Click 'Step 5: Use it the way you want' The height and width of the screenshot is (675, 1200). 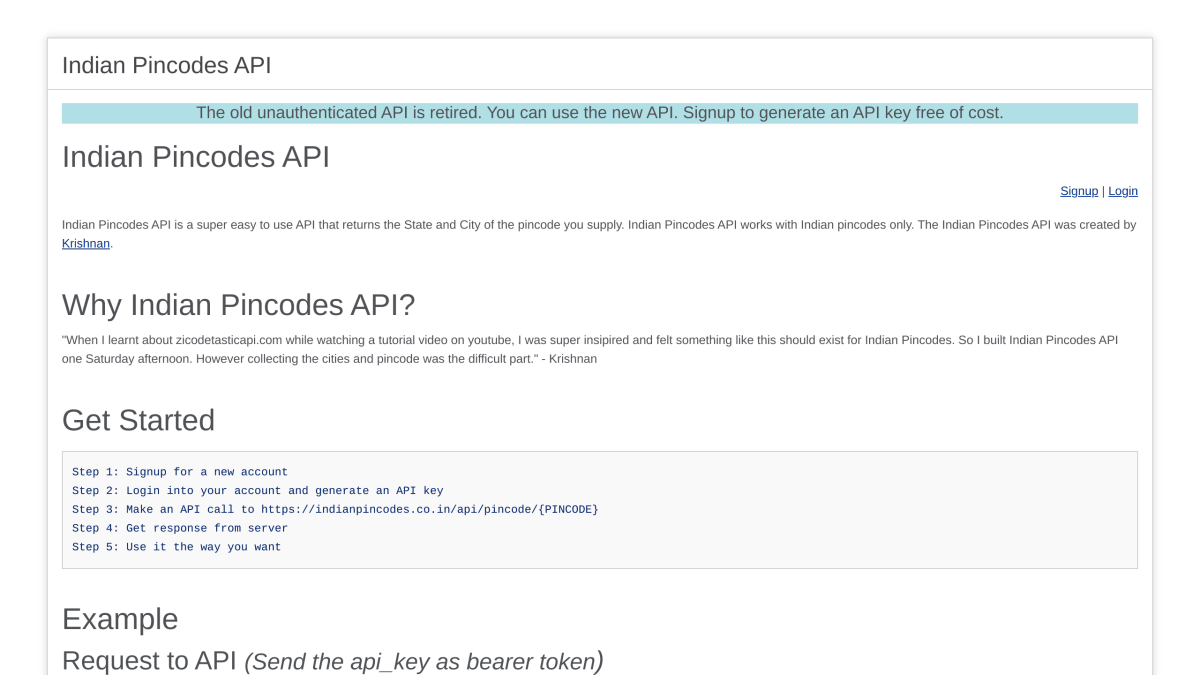click(x=177, y=547)
